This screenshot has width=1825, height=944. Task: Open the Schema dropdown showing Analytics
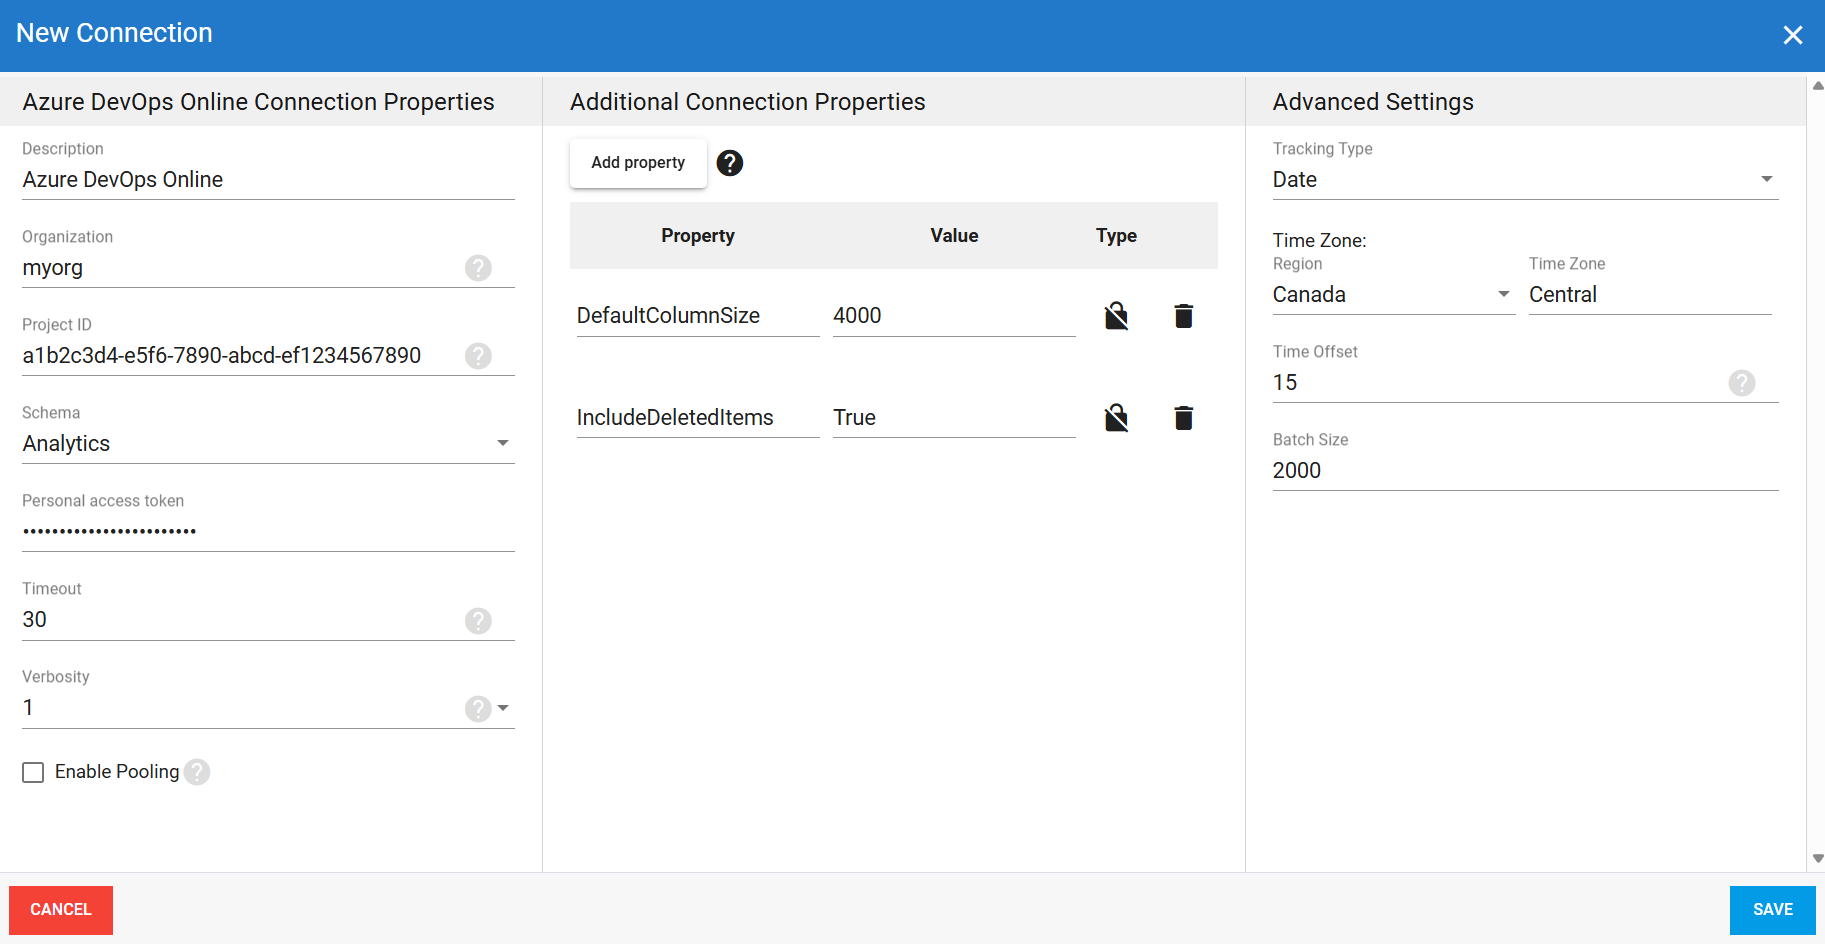coord(268,443)
